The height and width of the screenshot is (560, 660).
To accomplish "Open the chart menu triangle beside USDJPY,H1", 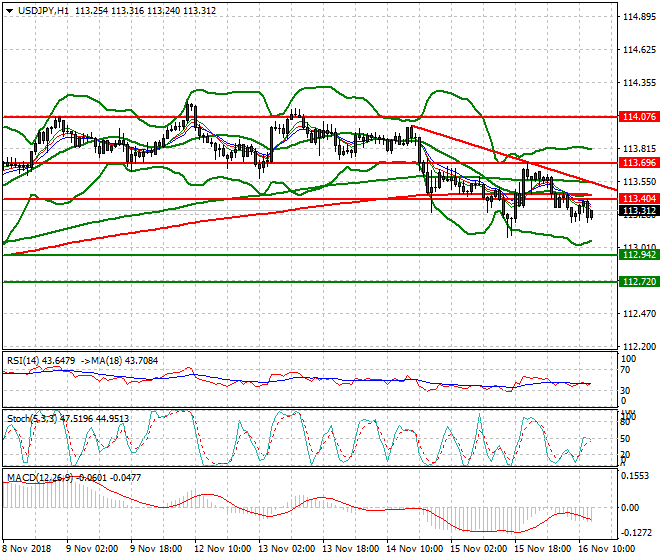I will click(x=9, y=11).
